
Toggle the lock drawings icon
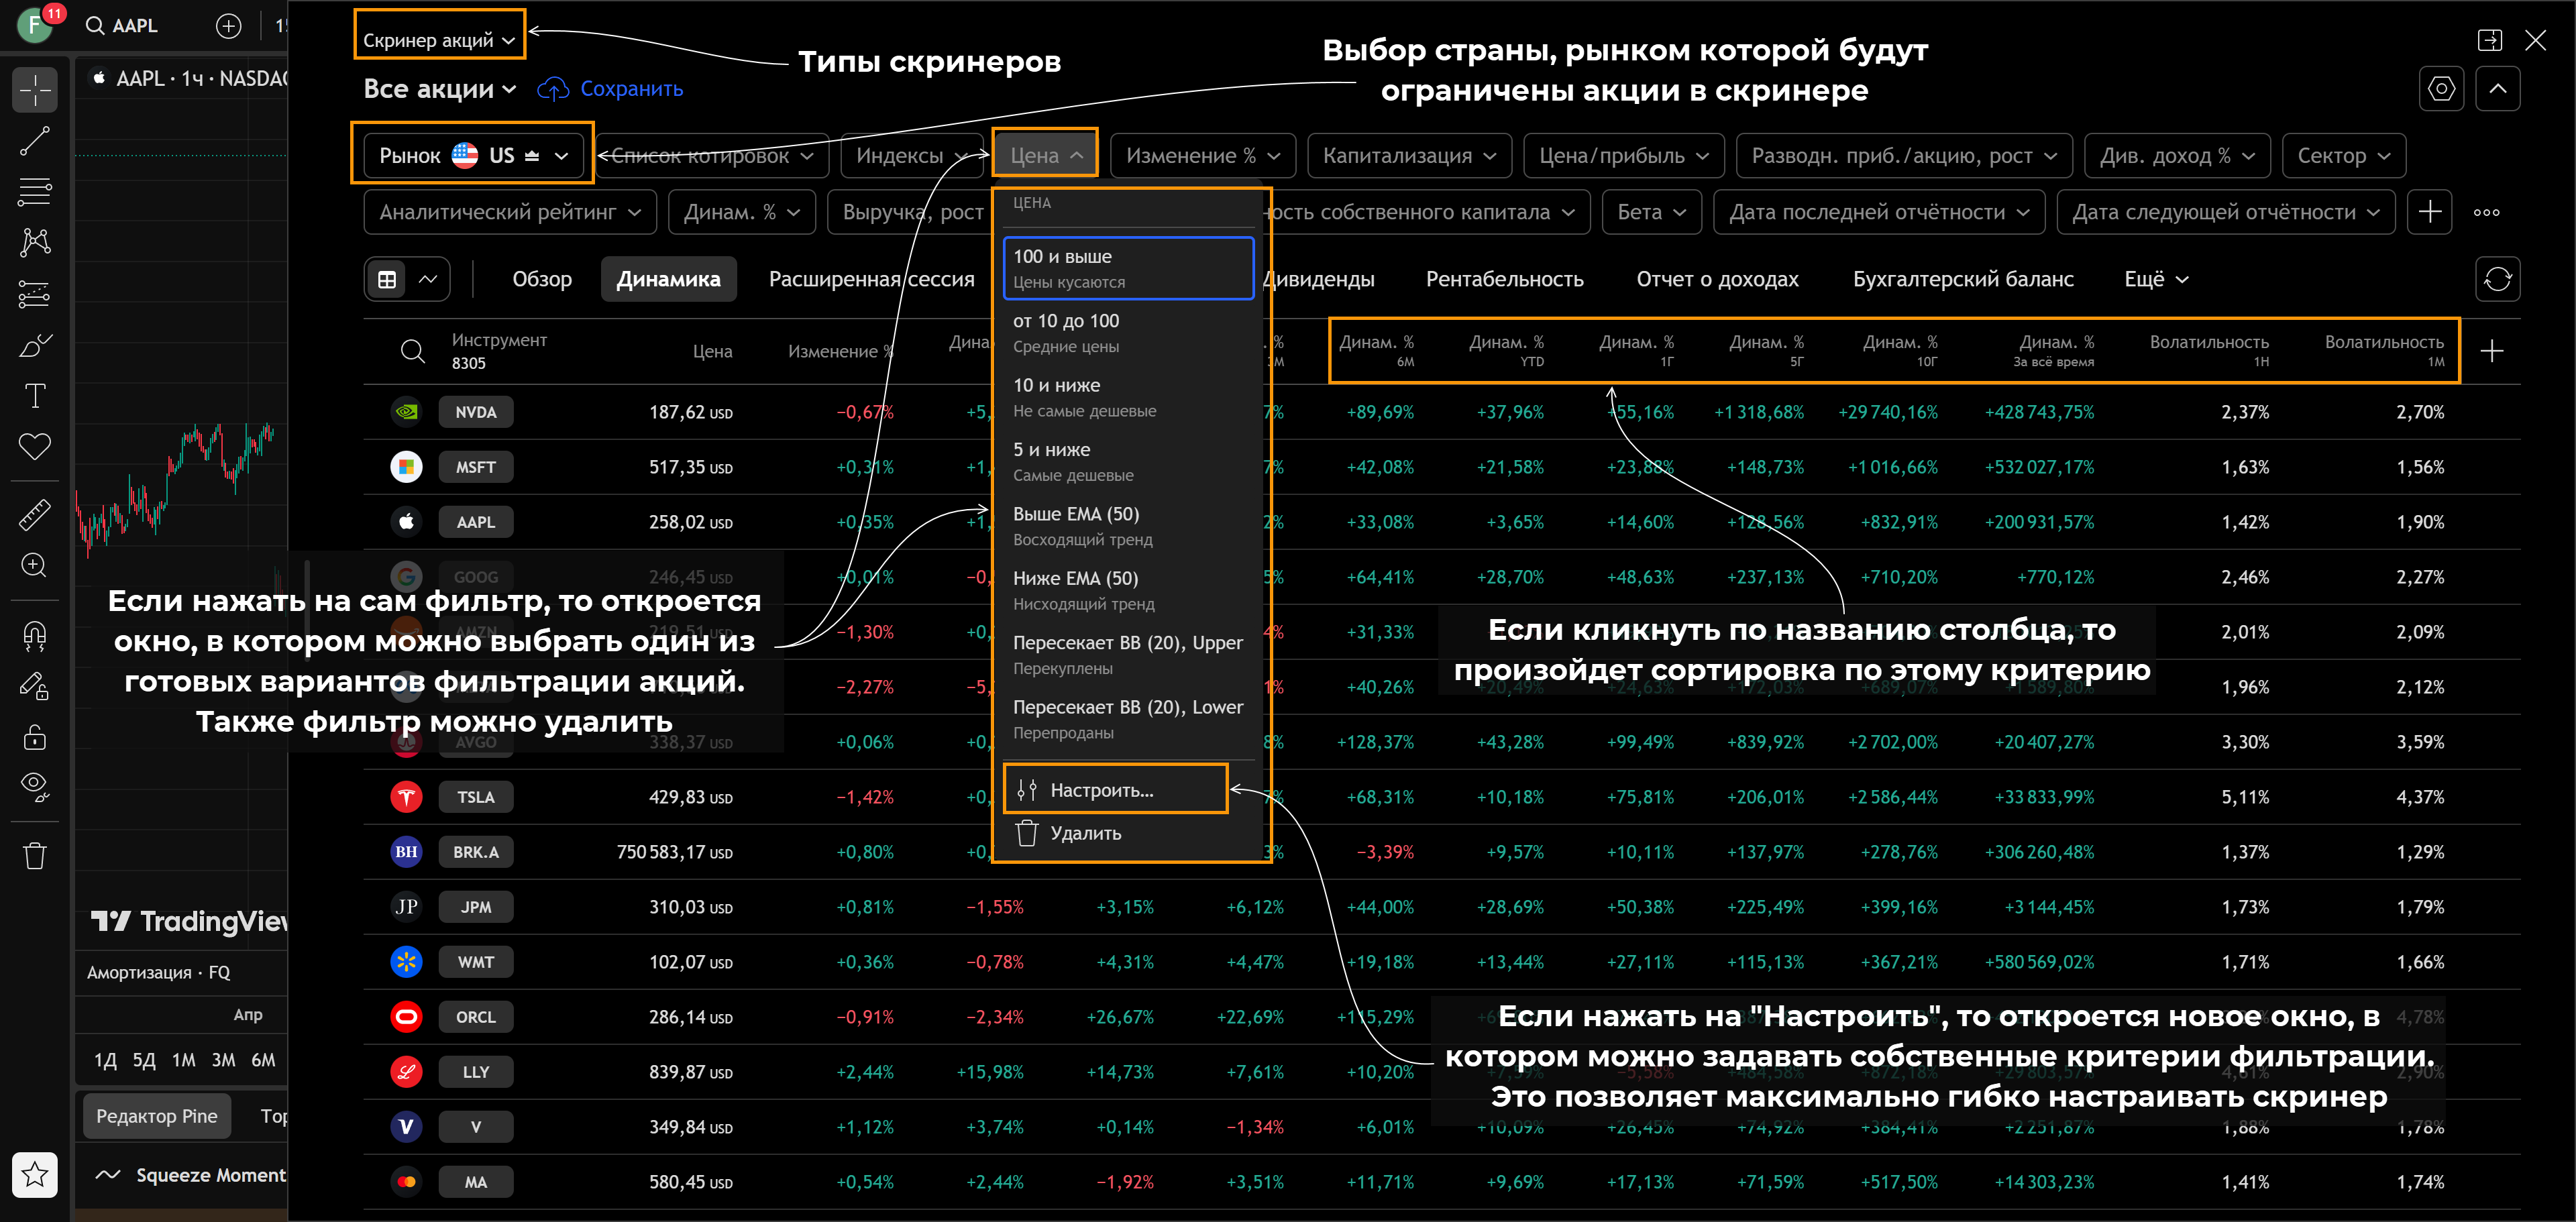point(35,738)
